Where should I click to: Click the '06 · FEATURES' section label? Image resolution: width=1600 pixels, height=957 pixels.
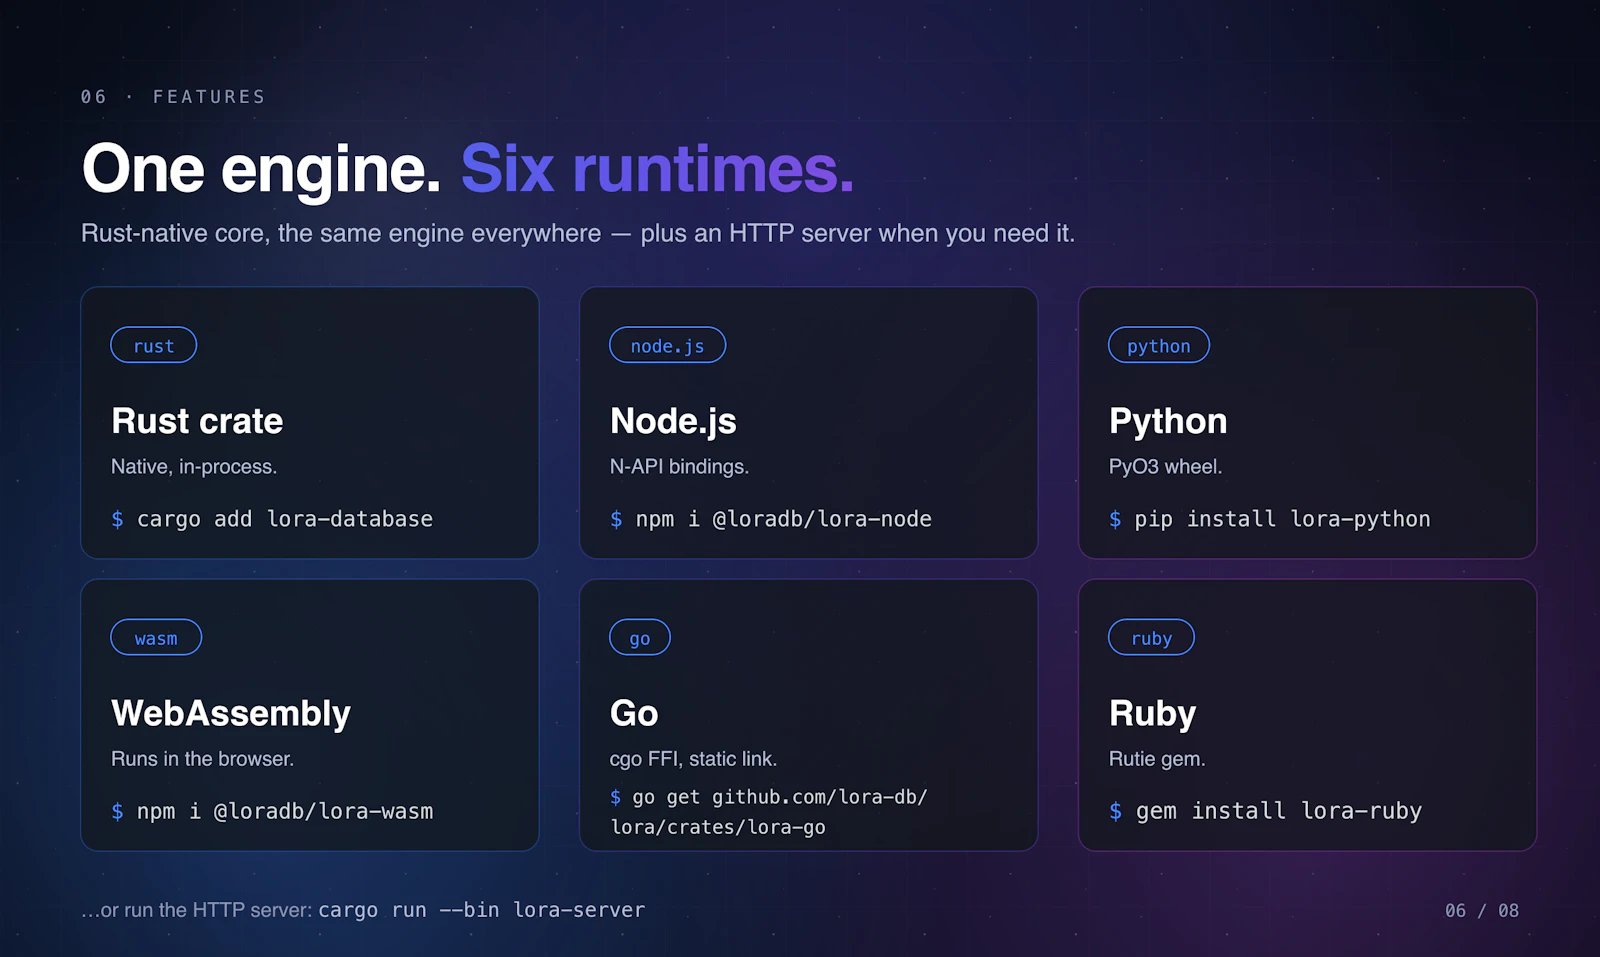(x=173, y=97)
